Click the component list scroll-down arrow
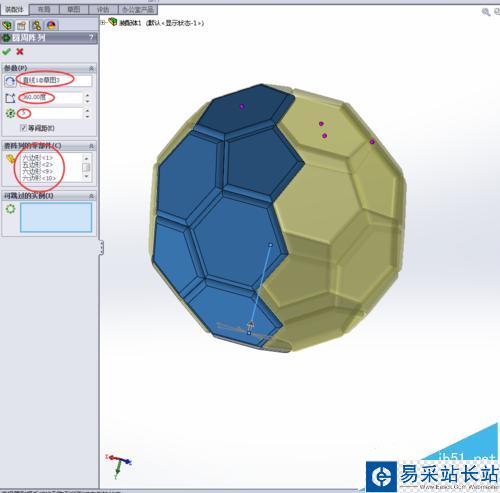500x493 pixels. pos(86,176)
